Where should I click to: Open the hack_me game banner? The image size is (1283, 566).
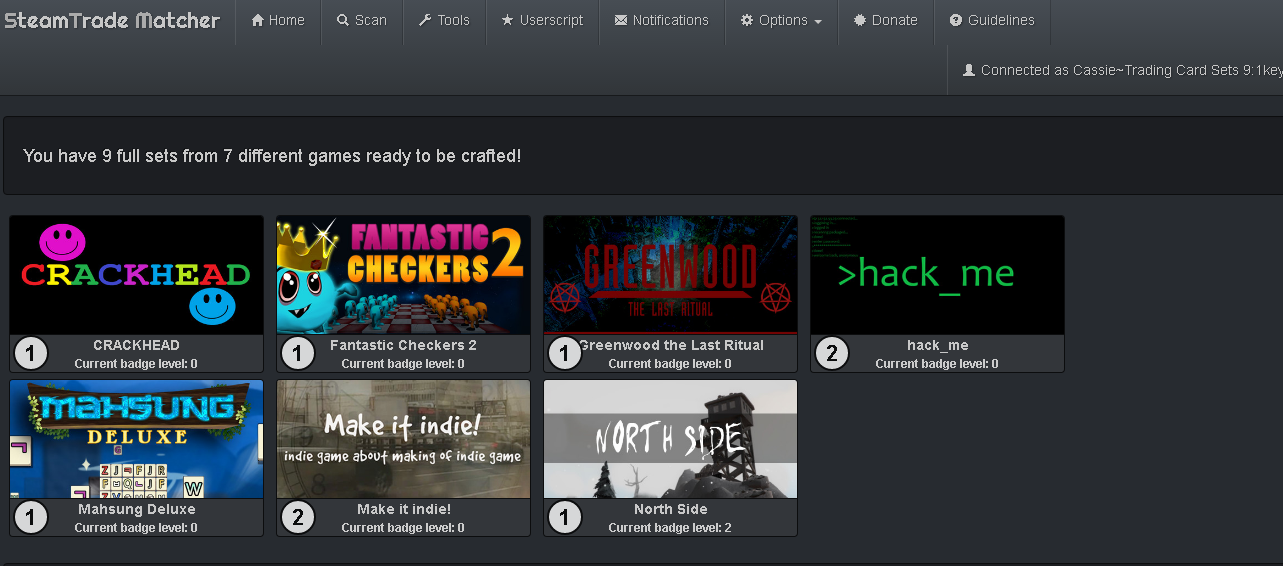[938, 275]
